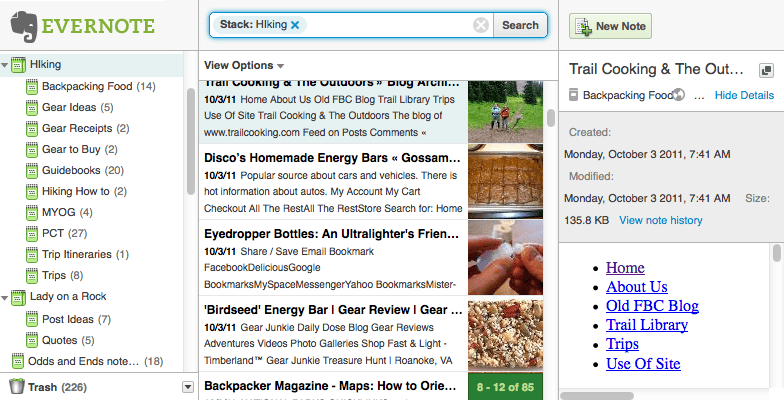This screenshot has width=784, height=400.
Task: Click the Evernote elephant logo icon
Action: 24,26
